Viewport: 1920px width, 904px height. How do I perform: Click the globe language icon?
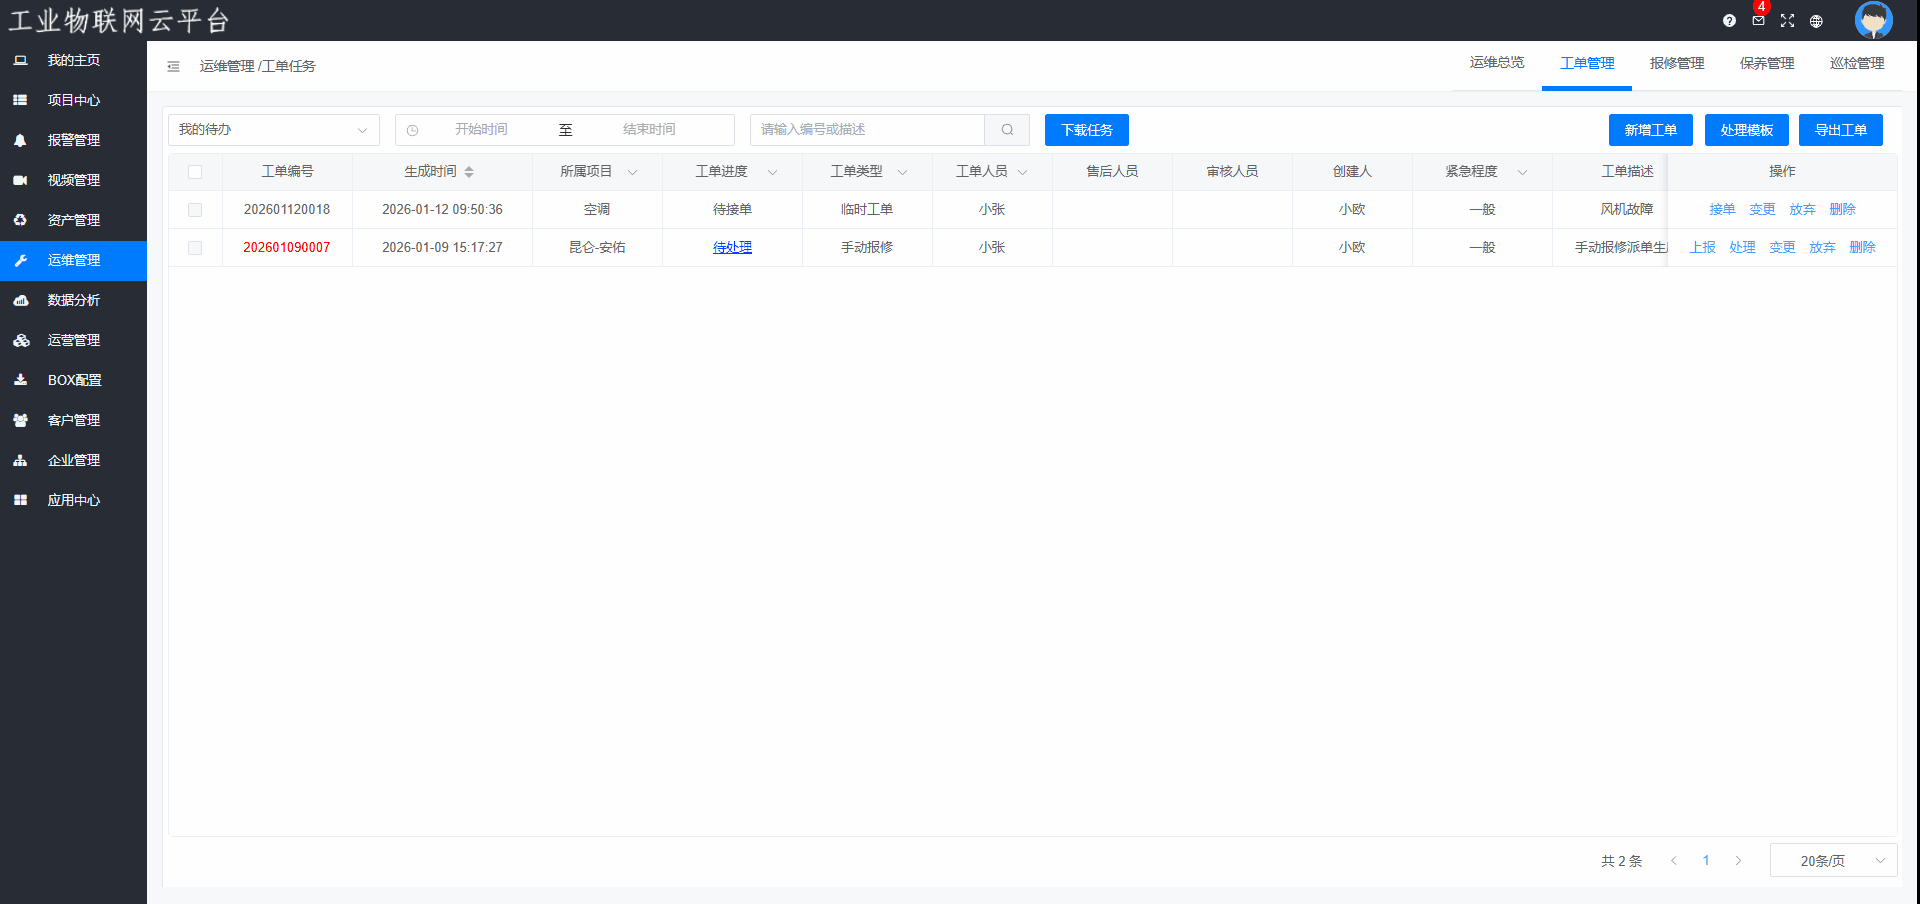(x=1816, y=21)
